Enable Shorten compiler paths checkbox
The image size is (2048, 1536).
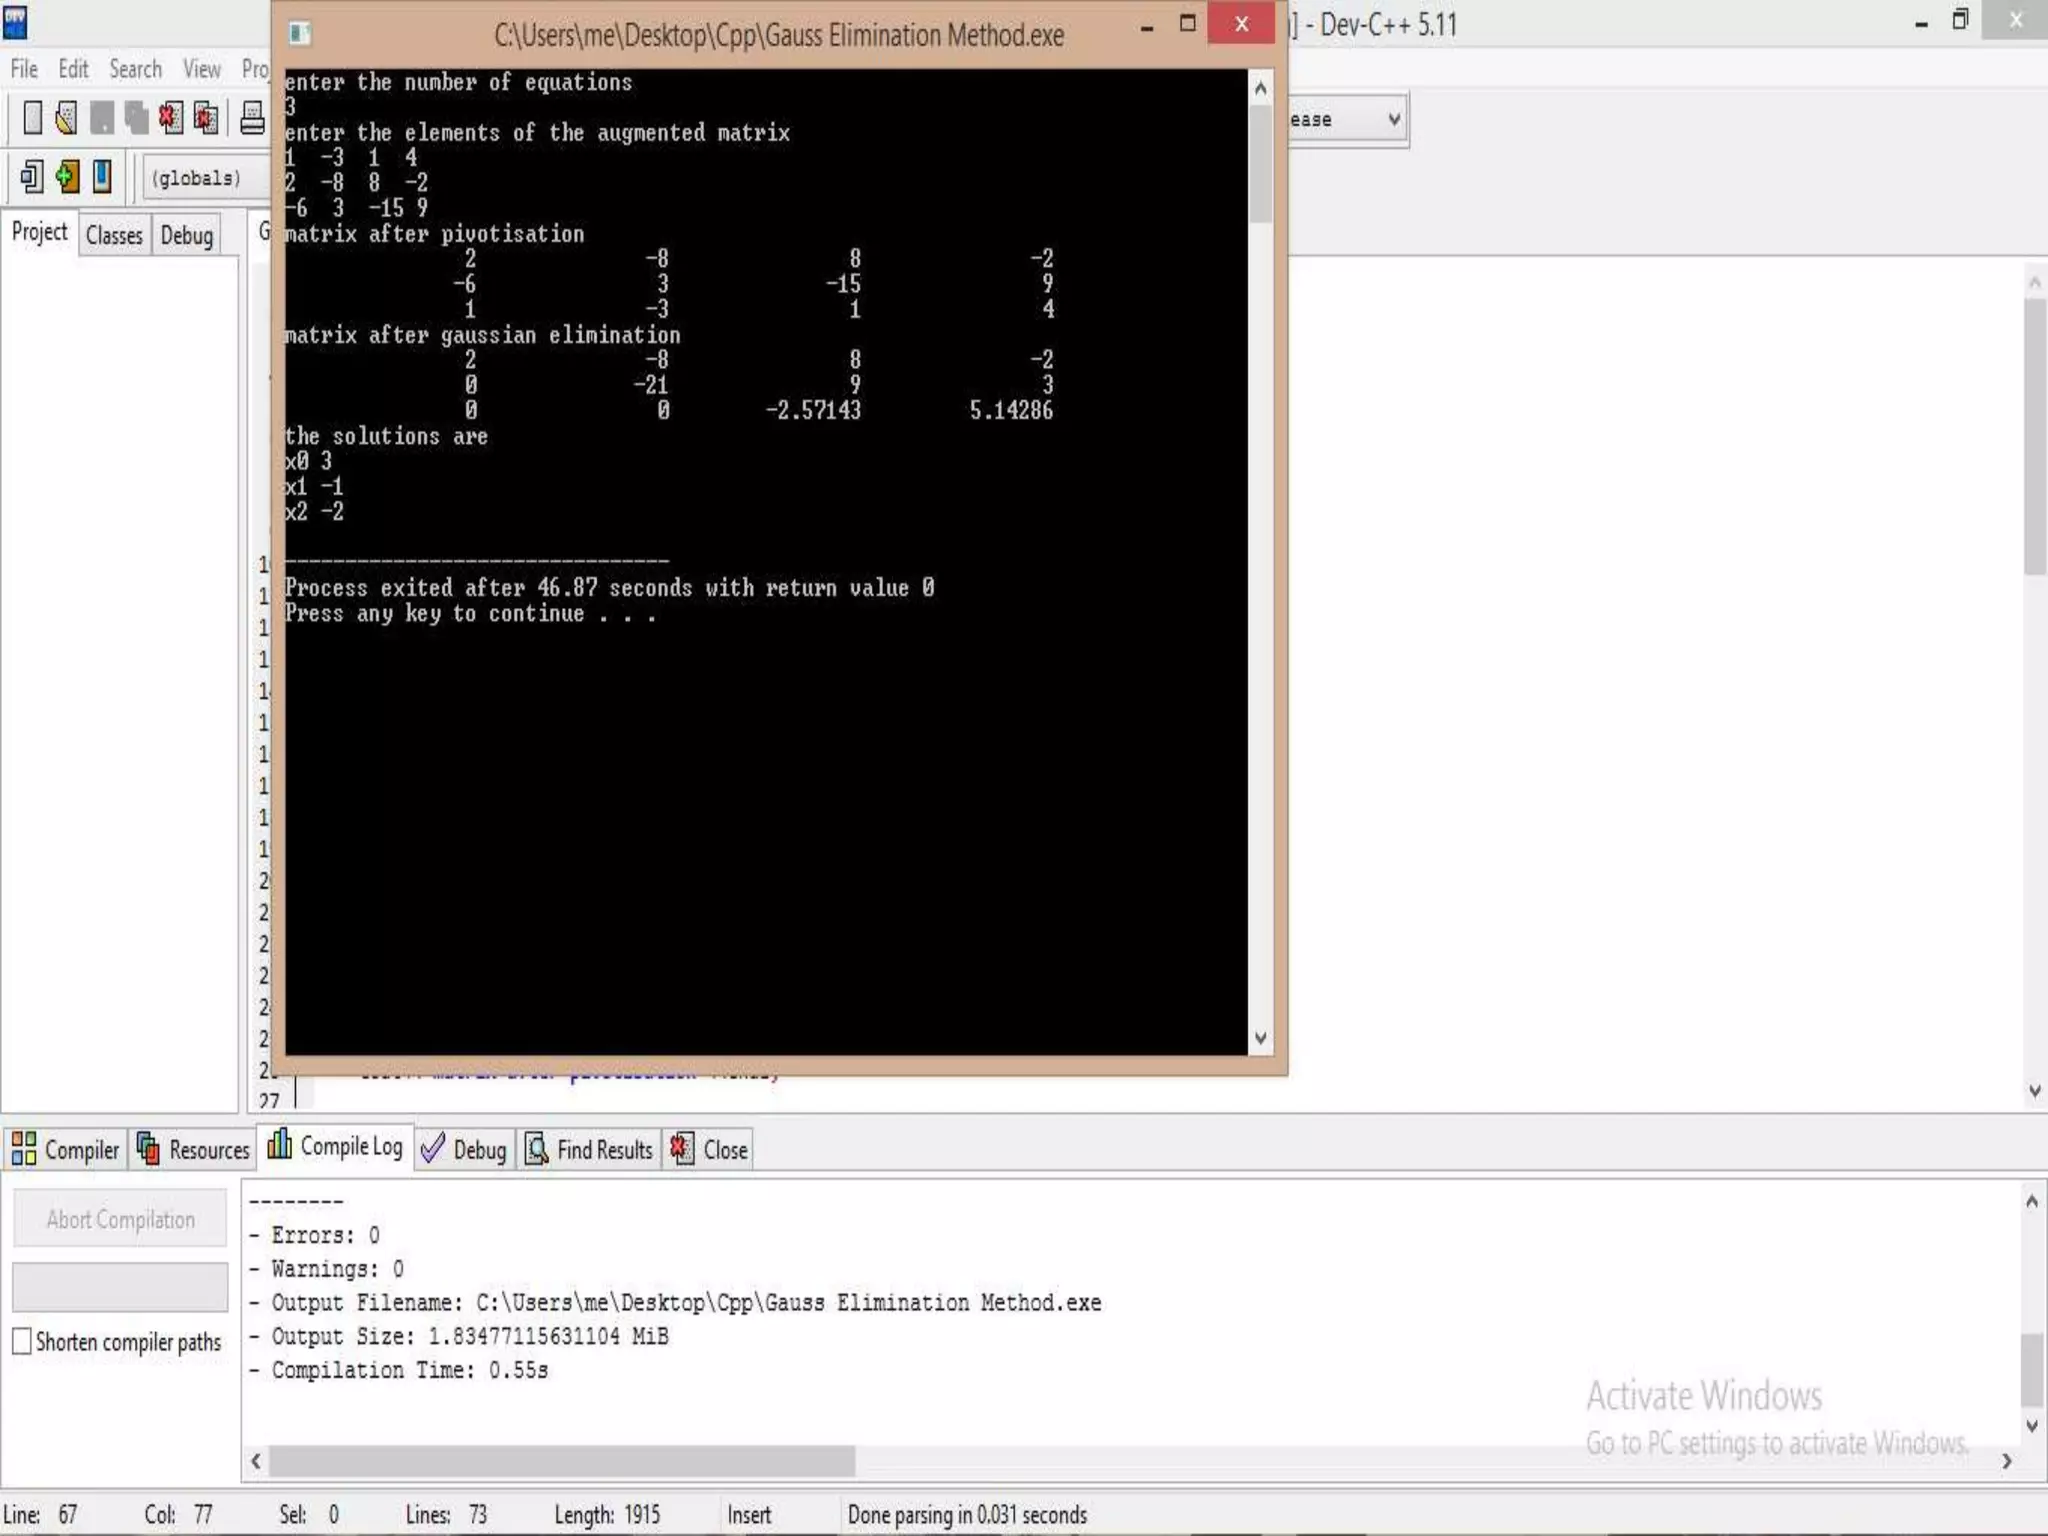point(22,1341)
